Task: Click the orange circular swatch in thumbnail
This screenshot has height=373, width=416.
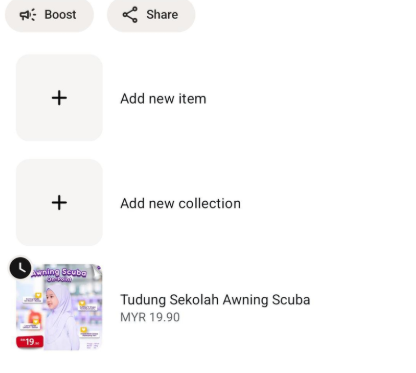Action: point(33,317)
